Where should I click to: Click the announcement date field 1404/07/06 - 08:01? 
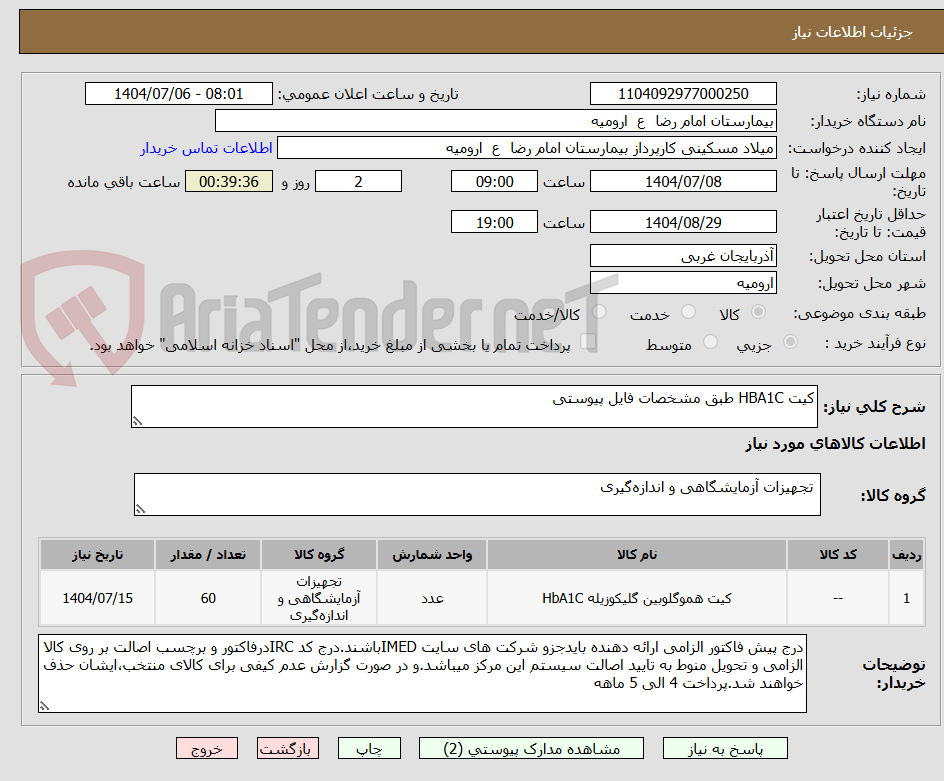coord(179,94)
